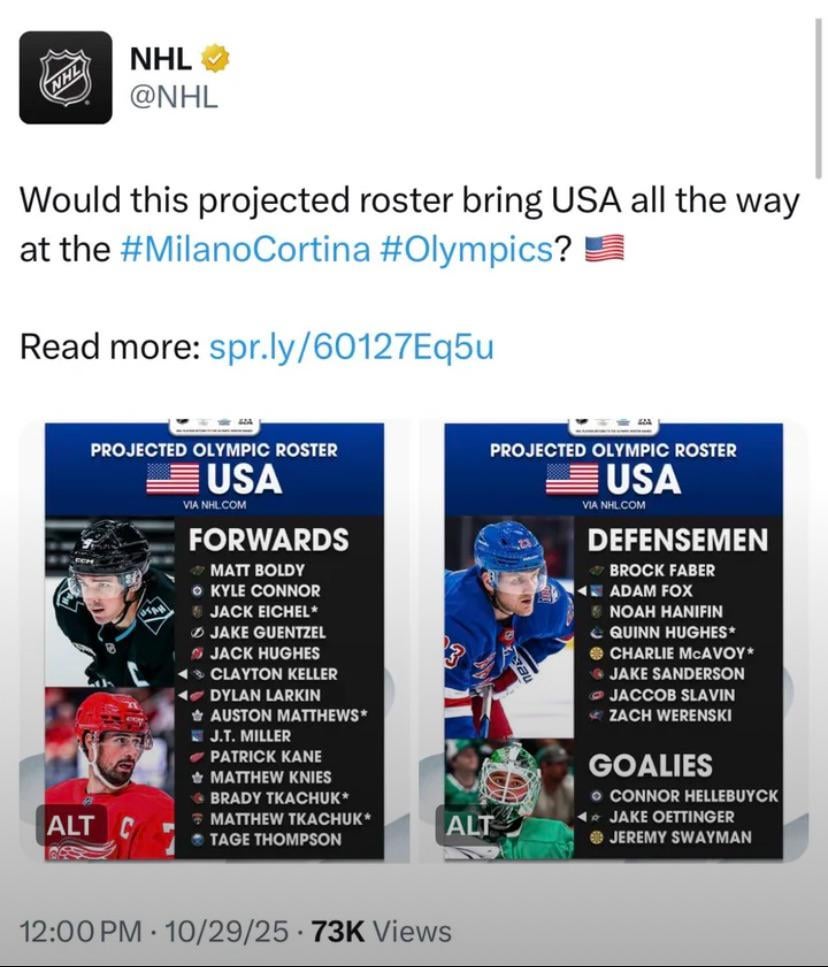Viewport: 828px width, 967px height.
Task: Click the gold verified badge beside NHL
Action: pos(213,58)
